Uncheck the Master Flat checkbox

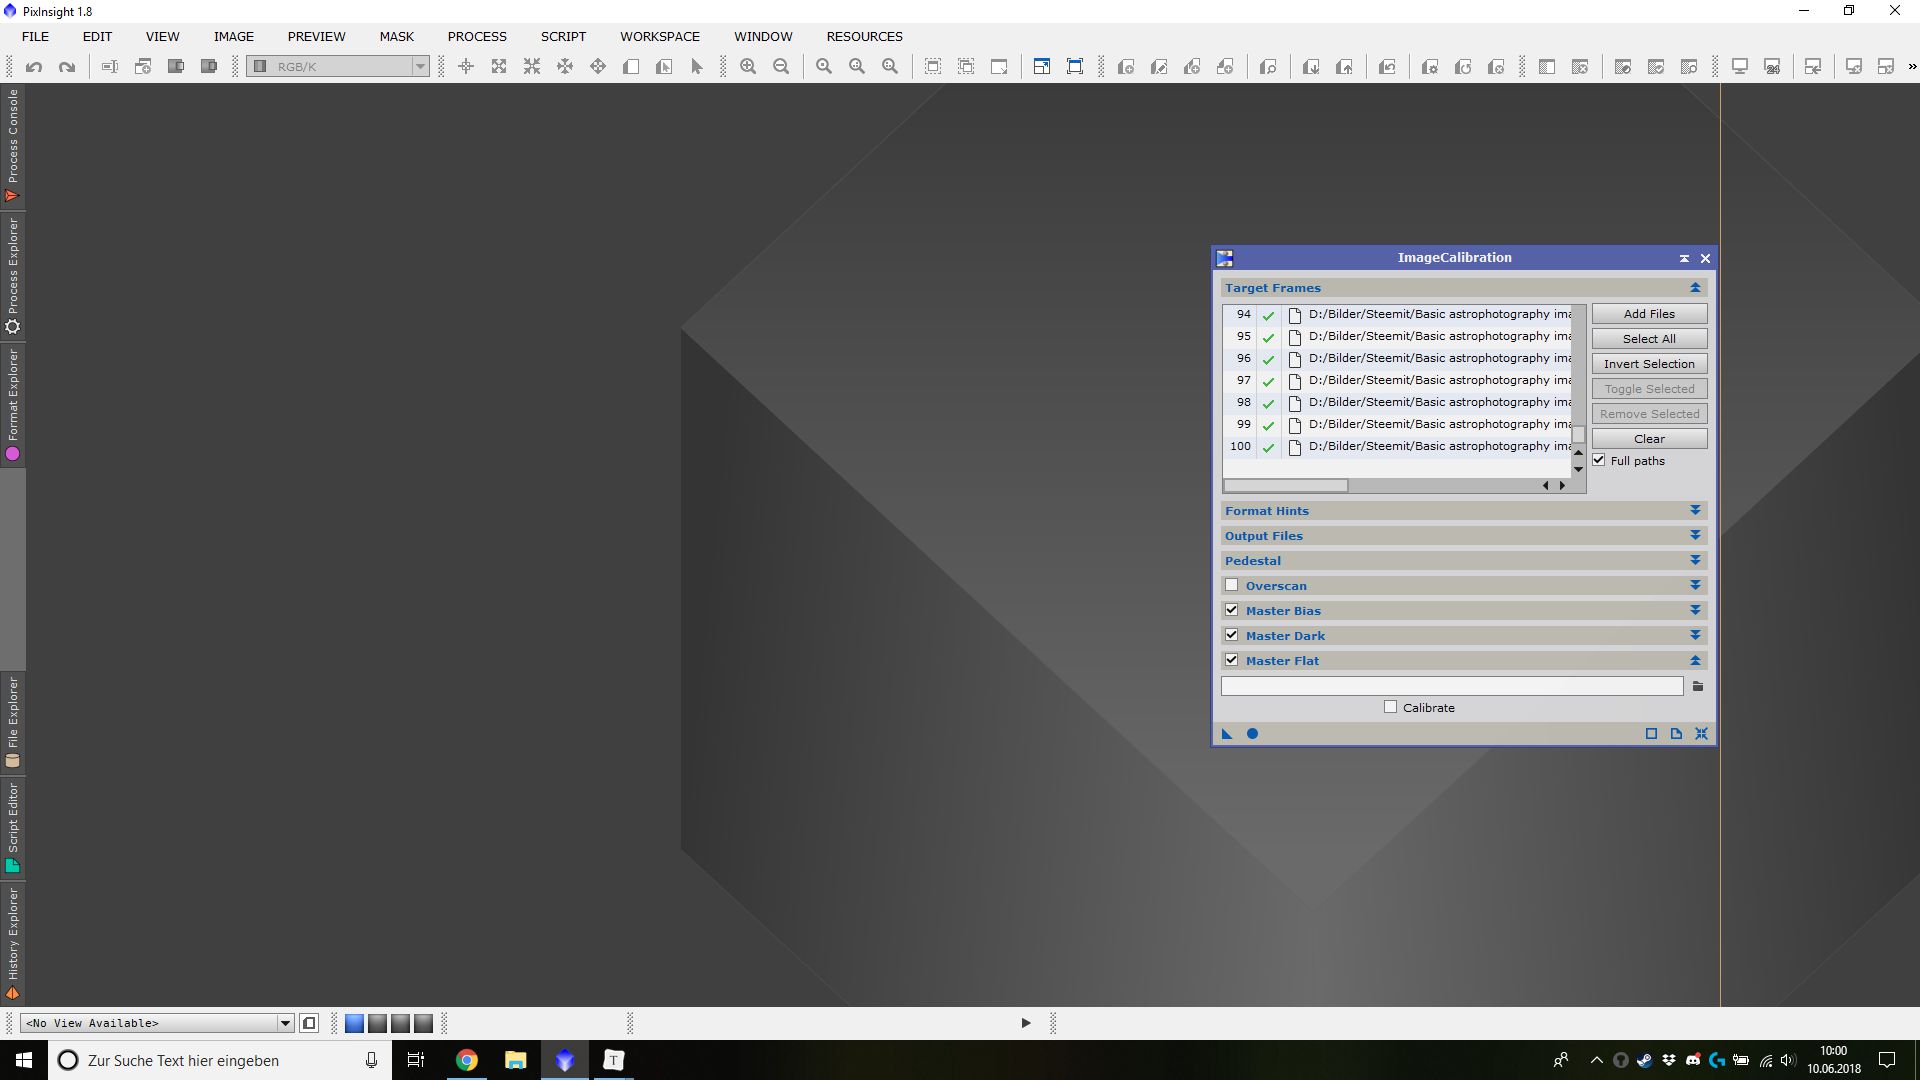click(x=1232, y=660)
